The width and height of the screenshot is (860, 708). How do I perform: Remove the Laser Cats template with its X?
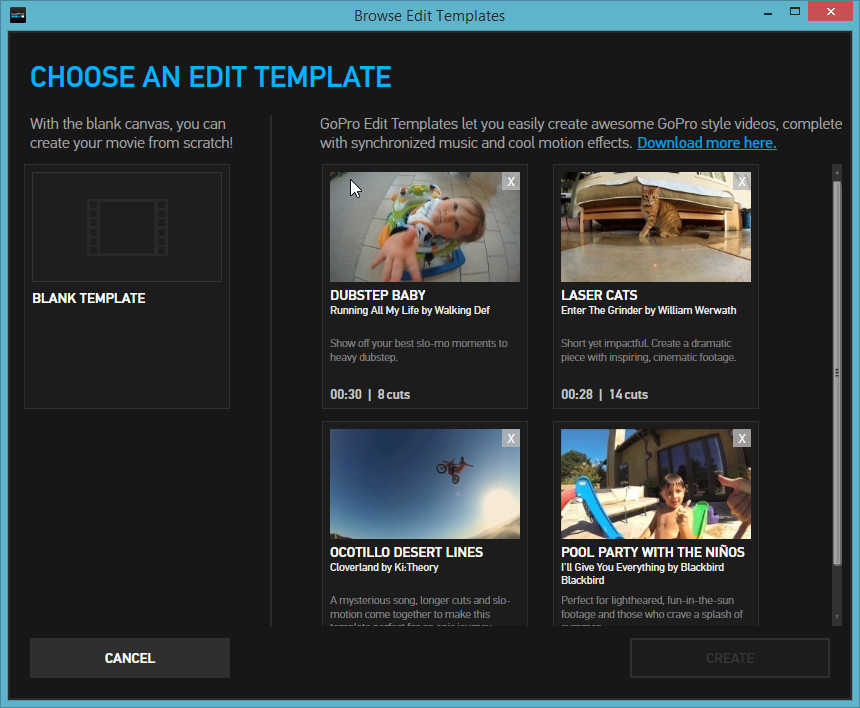[x=742, y=182]
